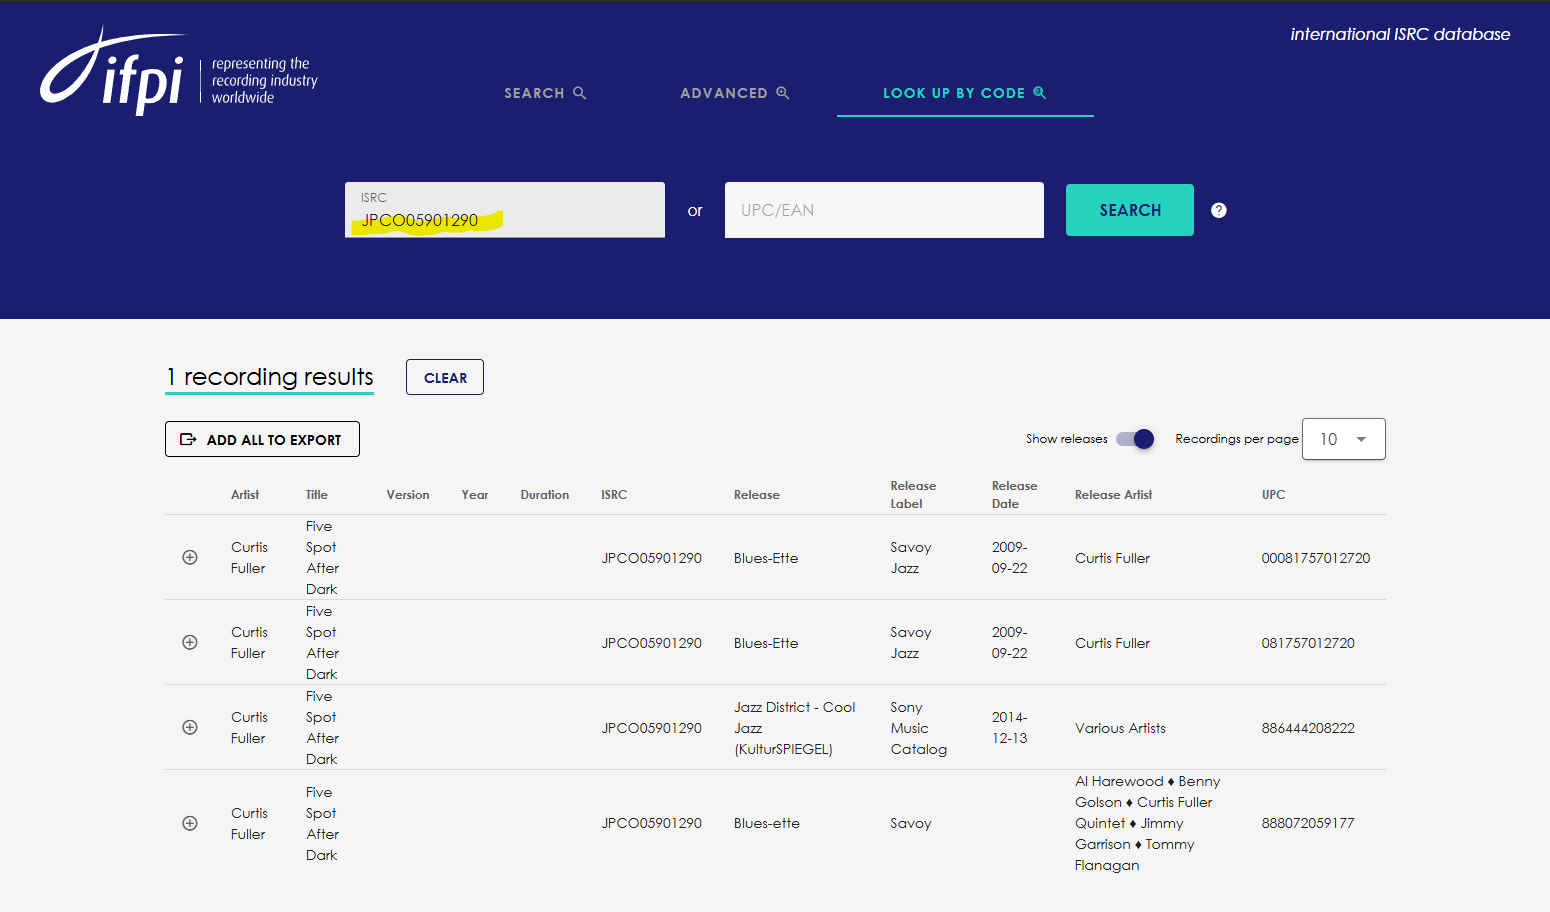Click the ISRC column header

[614, 495]
